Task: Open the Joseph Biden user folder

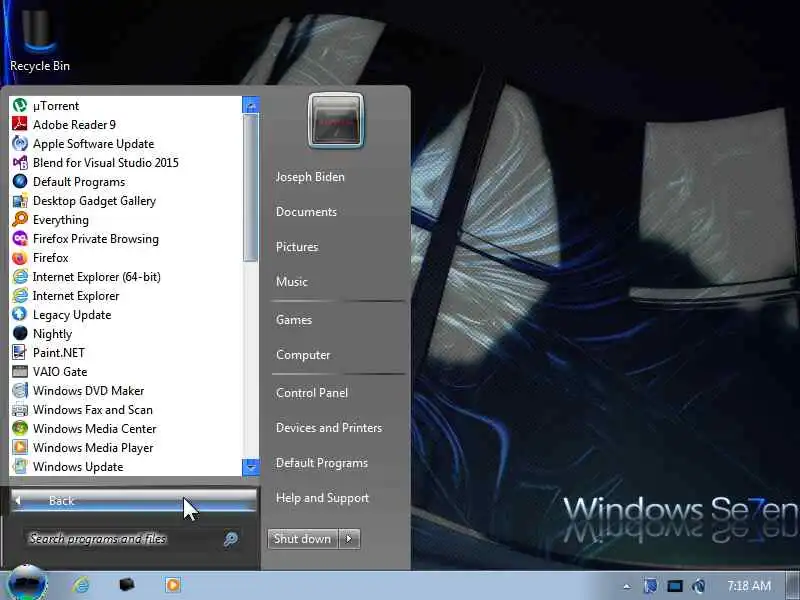Action: click(310, 177)
